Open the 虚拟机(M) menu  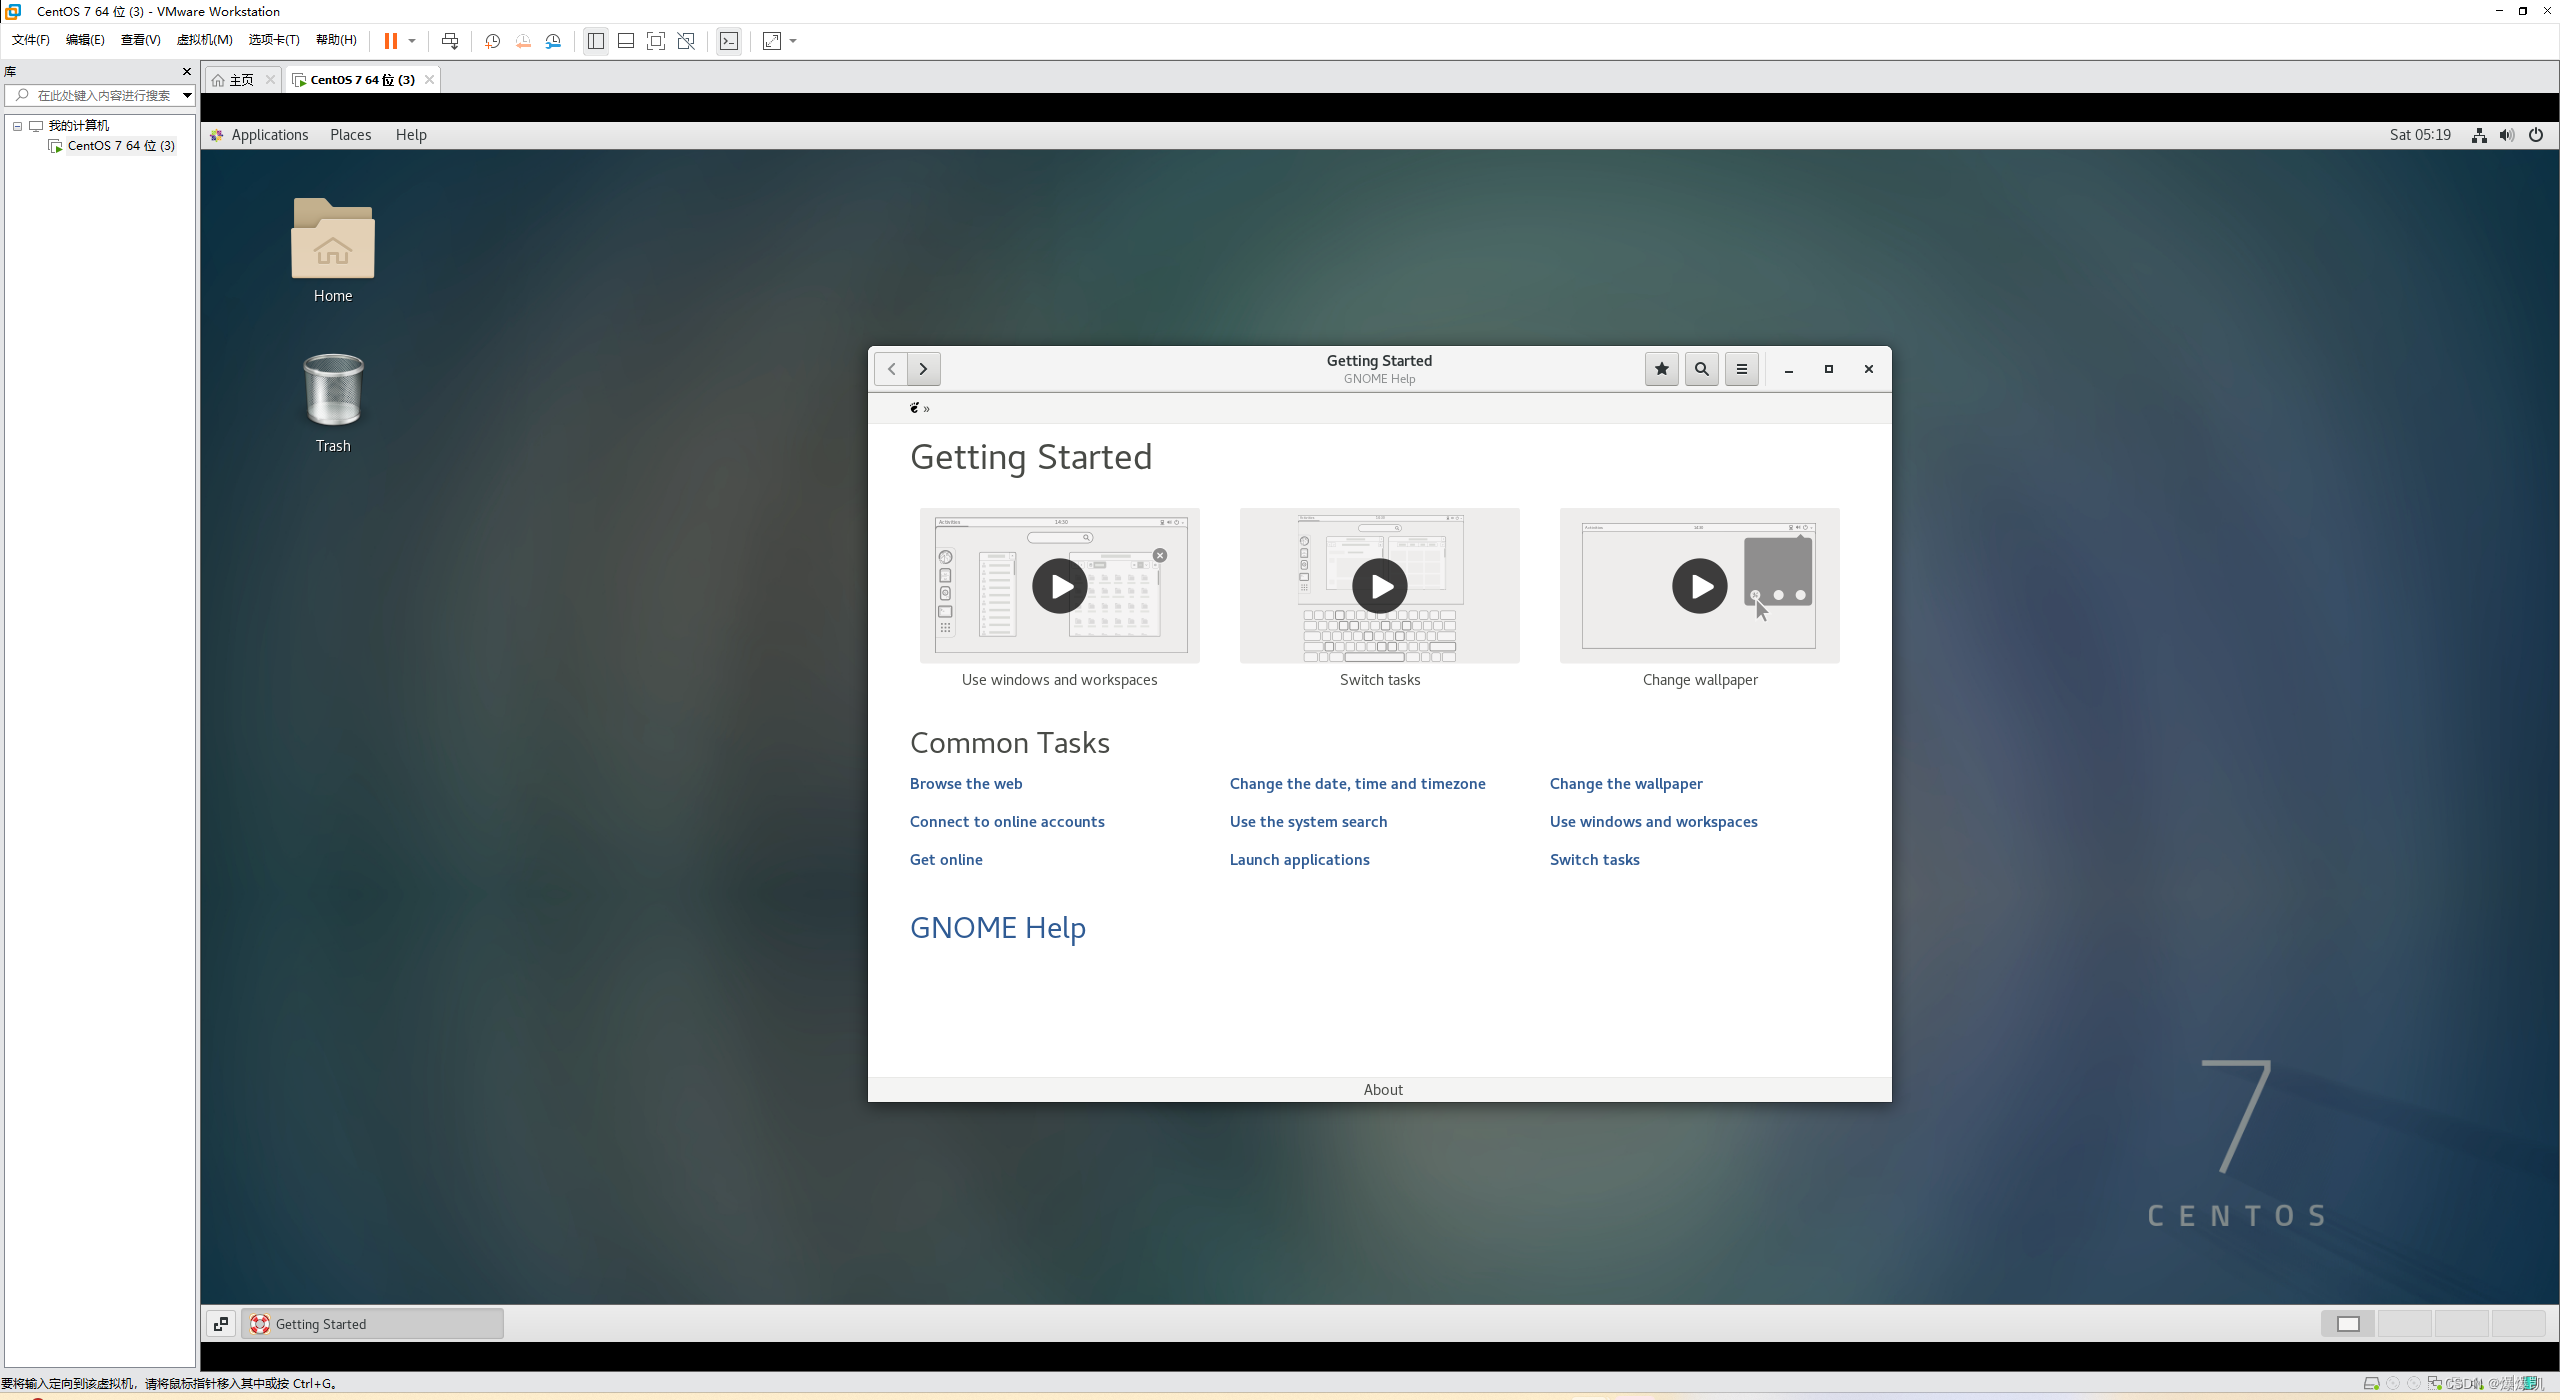(x=204, y=40)
